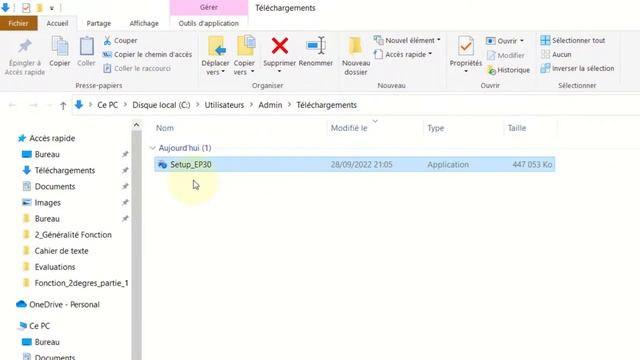Collapse the Aujourd'hui group
Viewport: 640px width, 360px height.
pos(153,148)
